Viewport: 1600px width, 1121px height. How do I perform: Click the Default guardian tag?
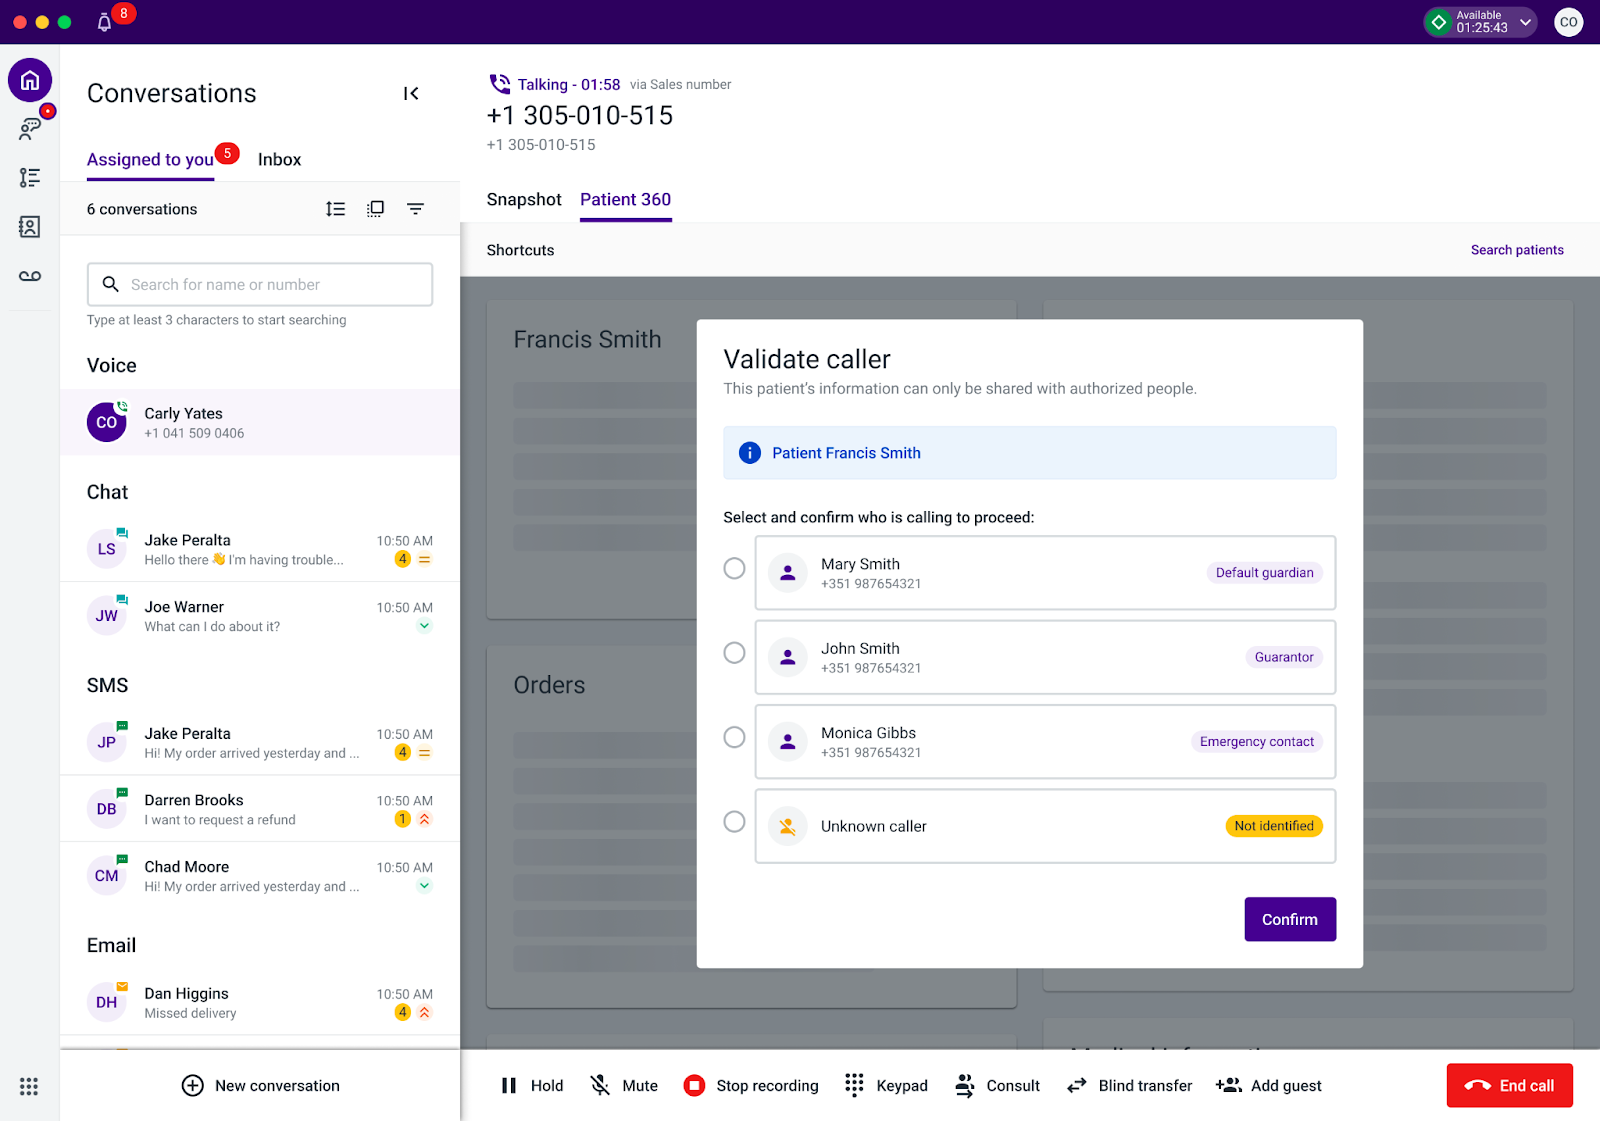point(1264,573)
